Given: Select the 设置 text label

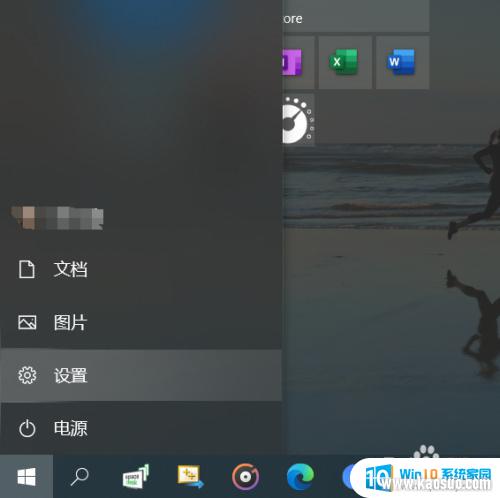Looking at the screenshot, I should pyautogui.click(x=71, y=375).
